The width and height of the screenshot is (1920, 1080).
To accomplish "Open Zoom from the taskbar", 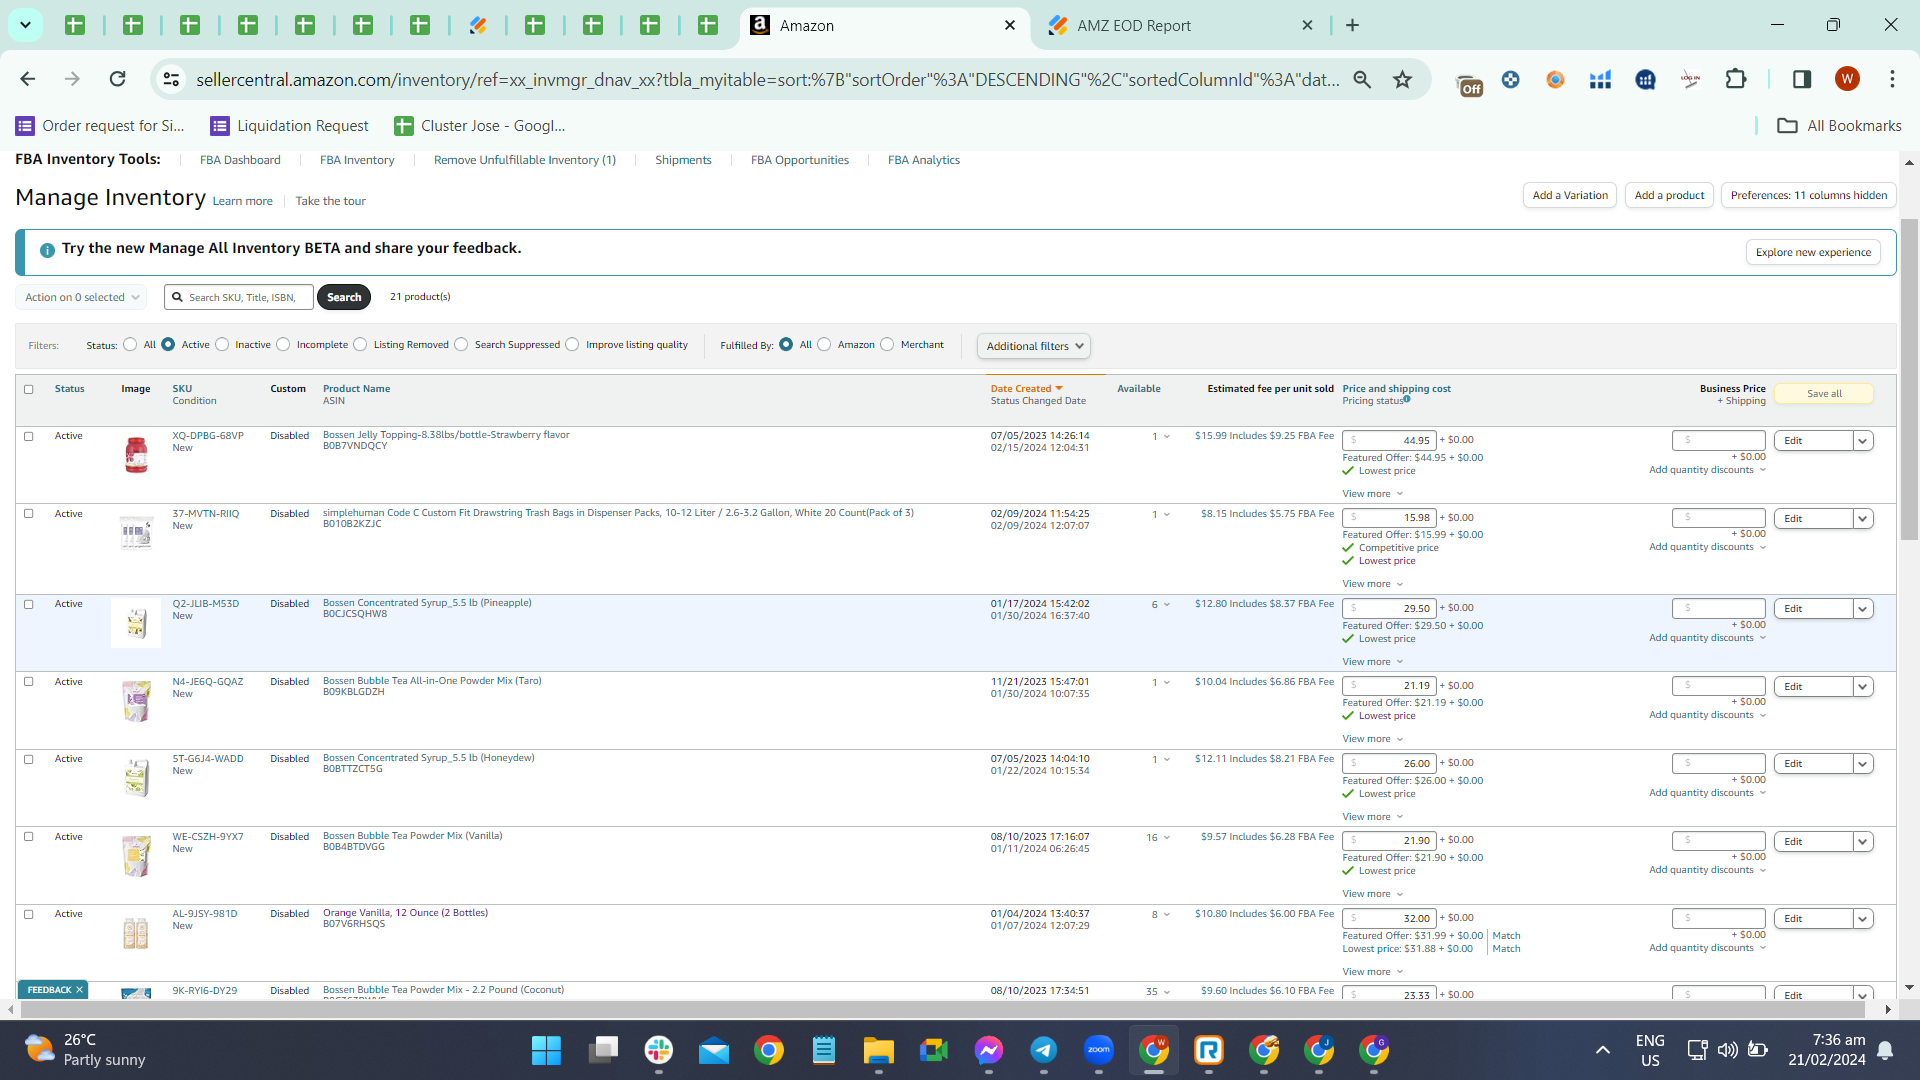I will 1099,1050.
